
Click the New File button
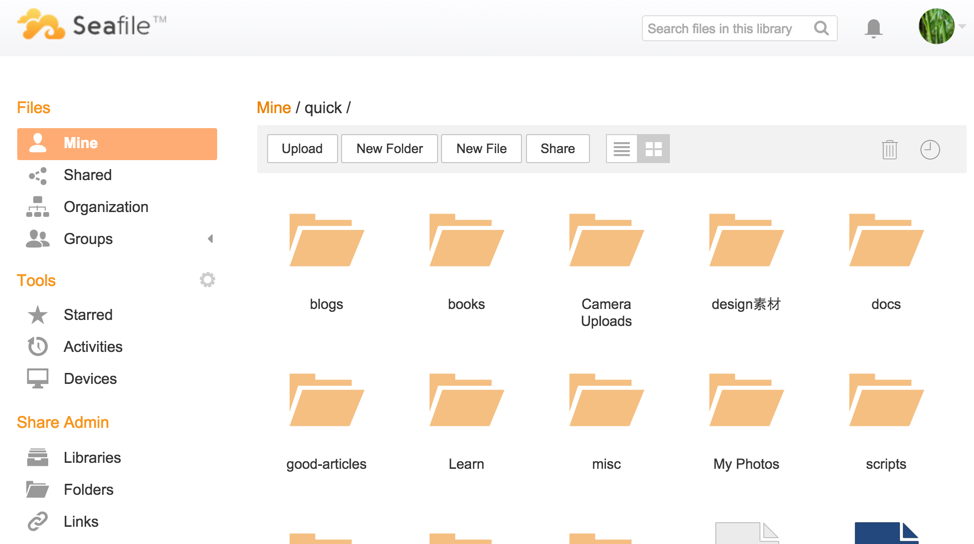[481, 148]
